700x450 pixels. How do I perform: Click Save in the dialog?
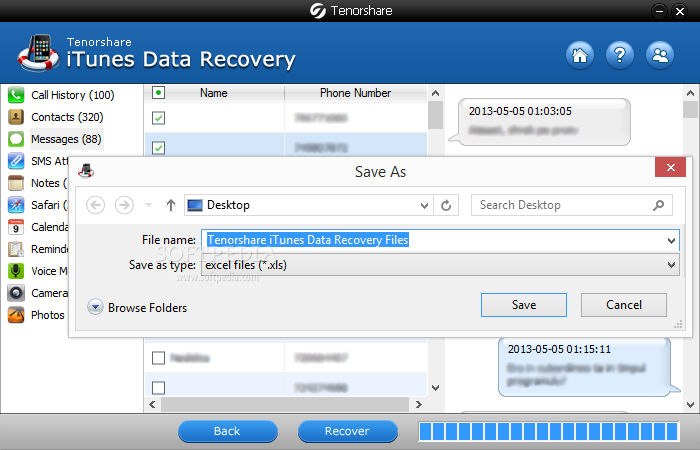(524, 305)
